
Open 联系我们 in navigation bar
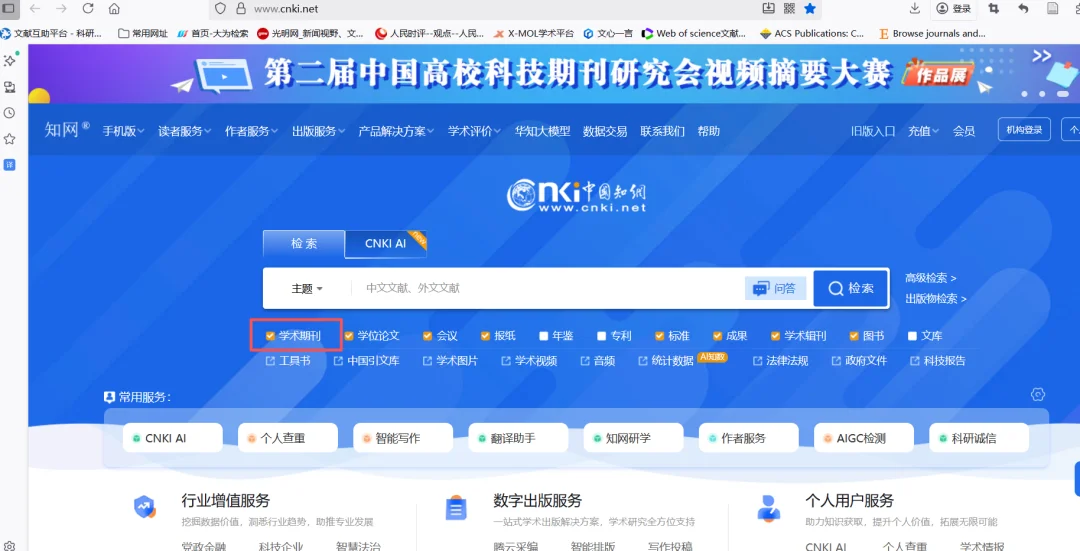(663, 131)
